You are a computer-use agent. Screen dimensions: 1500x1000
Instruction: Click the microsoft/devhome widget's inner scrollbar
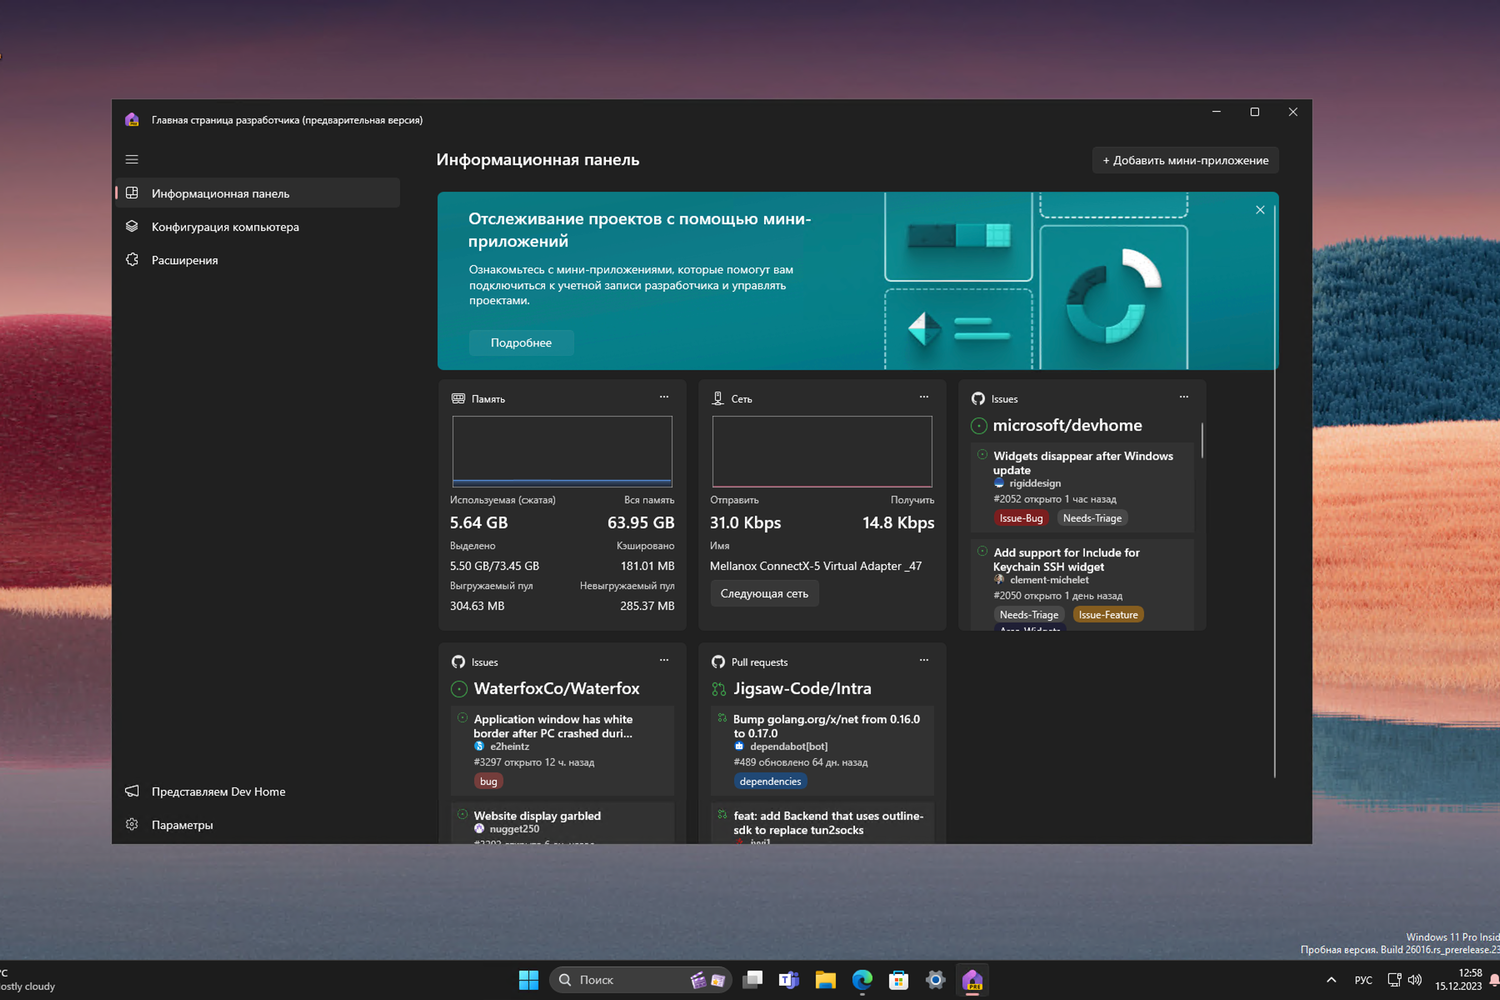(x=1202, y=440)
